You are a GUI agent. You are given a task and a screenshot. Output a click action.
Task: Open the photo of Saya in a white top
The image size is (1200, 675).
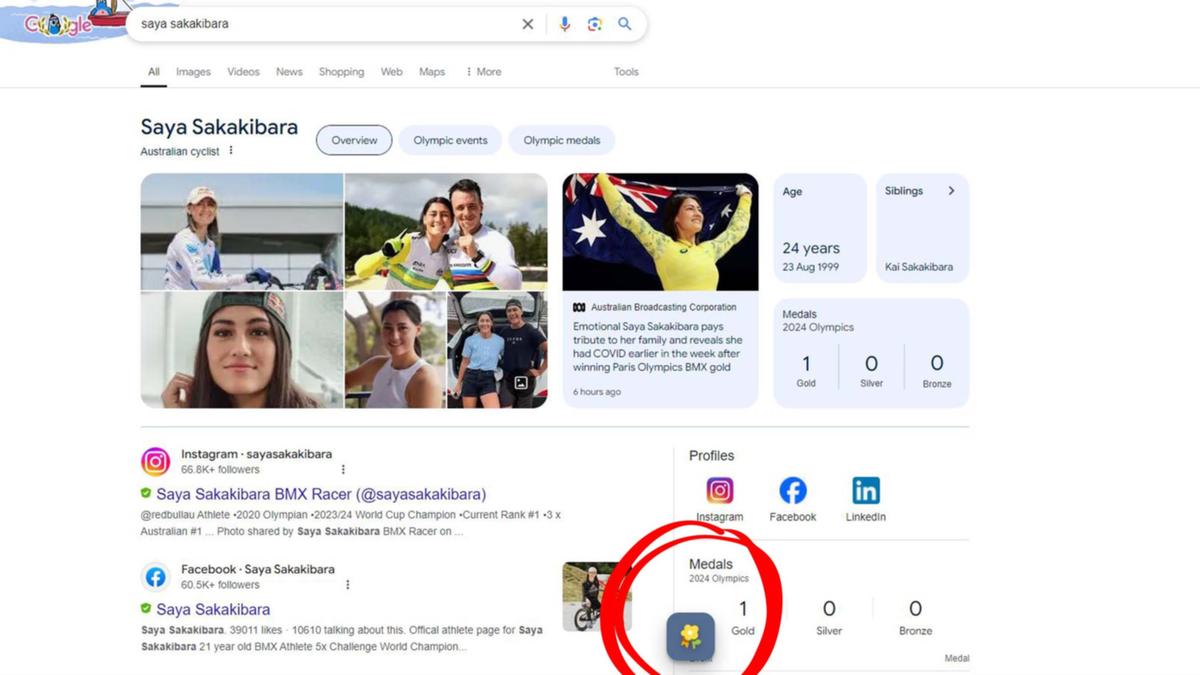[395, 350]
